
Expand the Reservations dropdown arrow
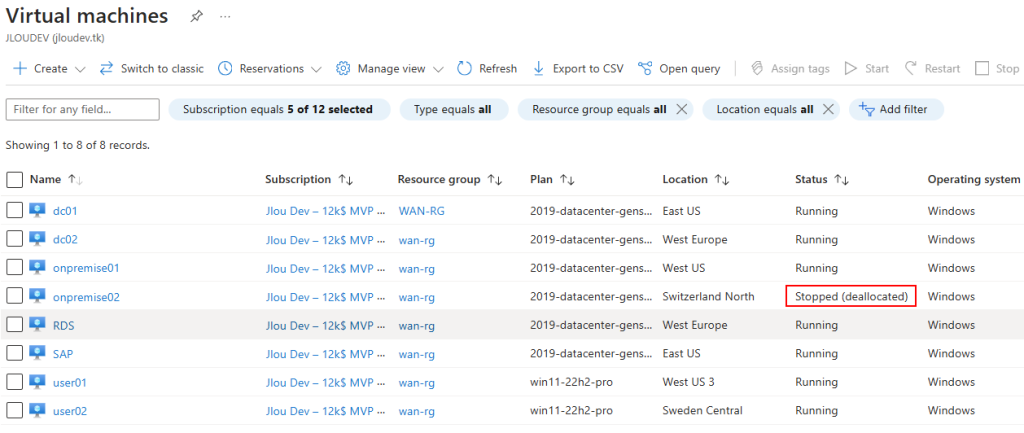click(x=317, y=69)
